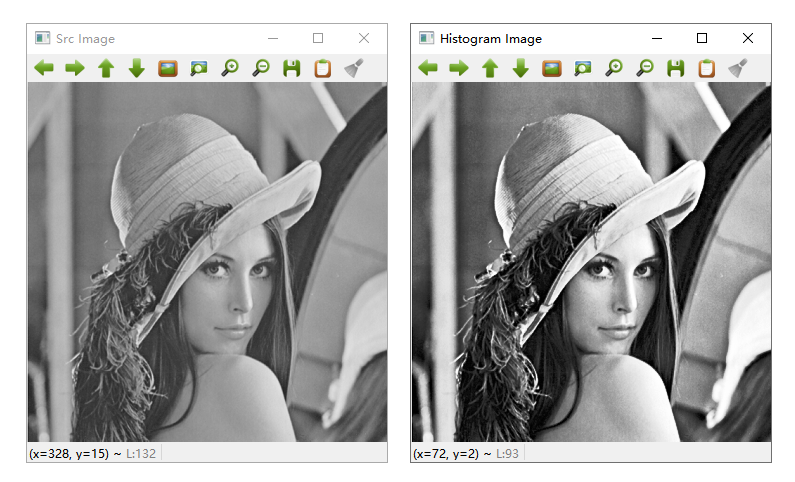
Task: Click the Histogram Image title text
Action: 491,39
